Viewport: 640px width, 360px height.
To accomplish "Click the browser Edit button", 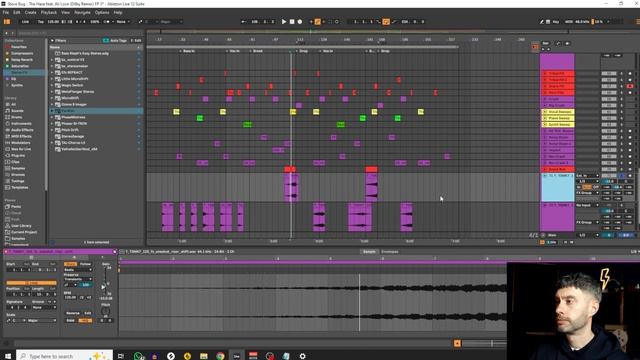I will point(136,40).
